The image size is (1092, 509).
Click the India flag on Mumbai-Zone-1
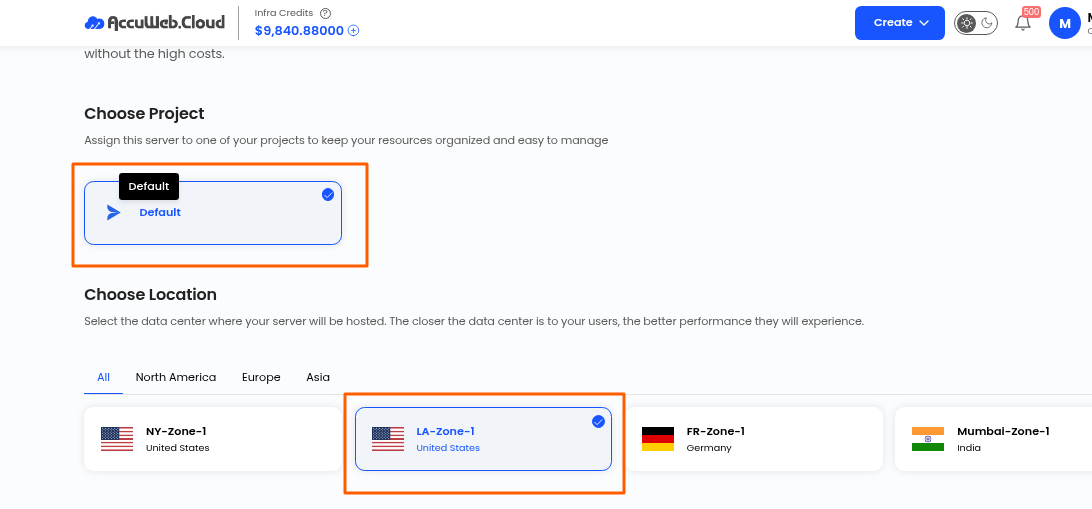[x=928, y=439]
